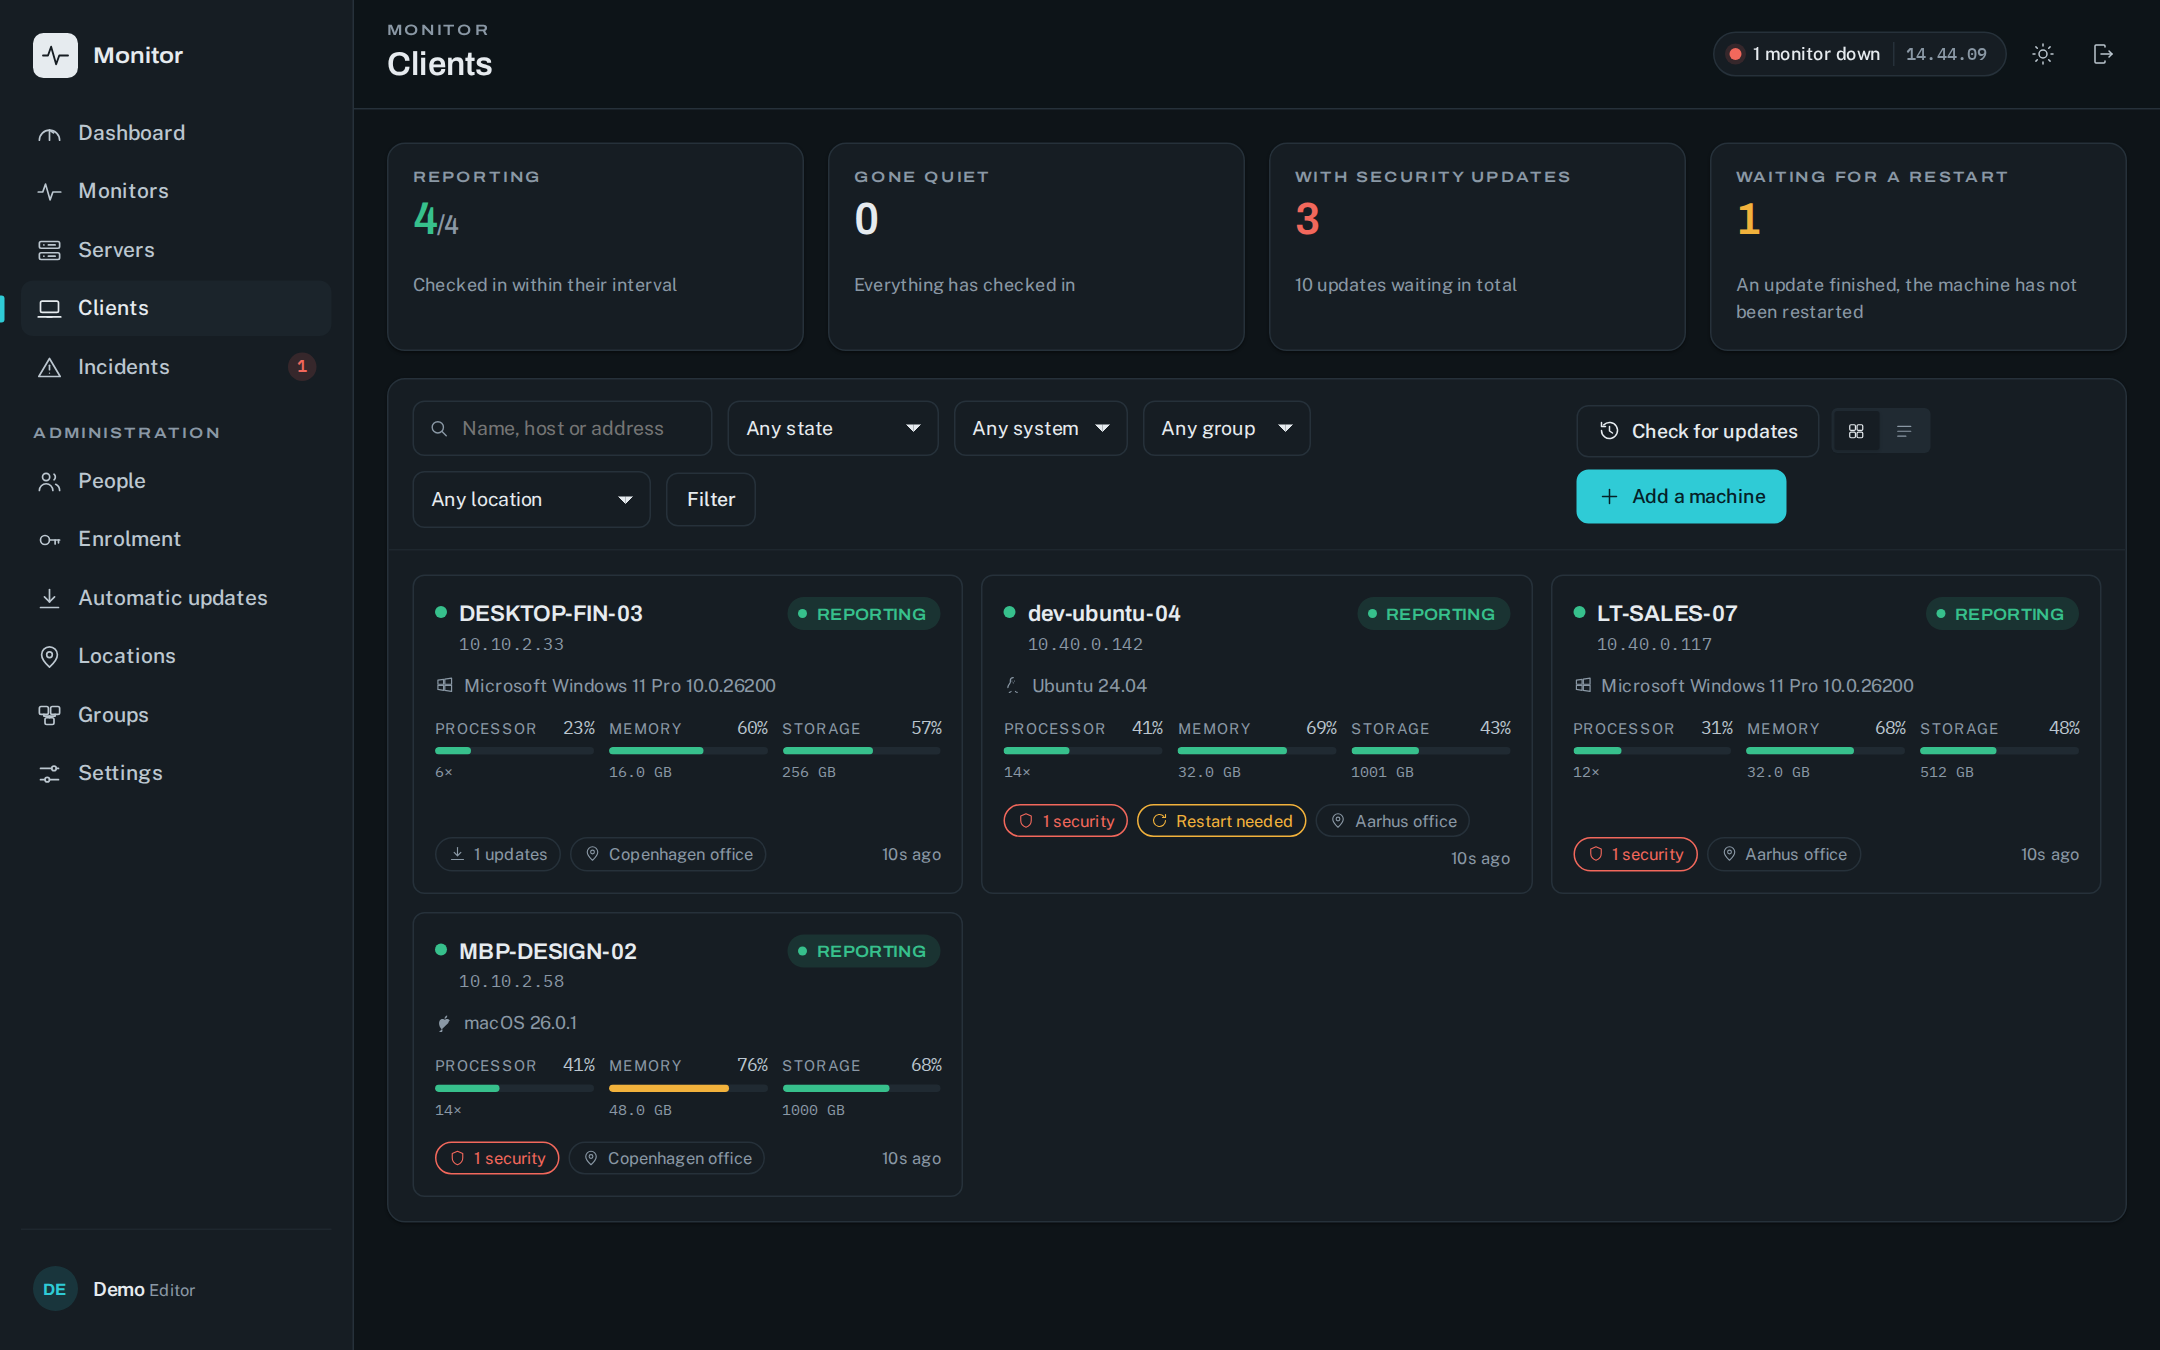The width and height of the screenshot is (2160, 1350).
Task: Open Incidents section
Action: (x=176, y=367)
